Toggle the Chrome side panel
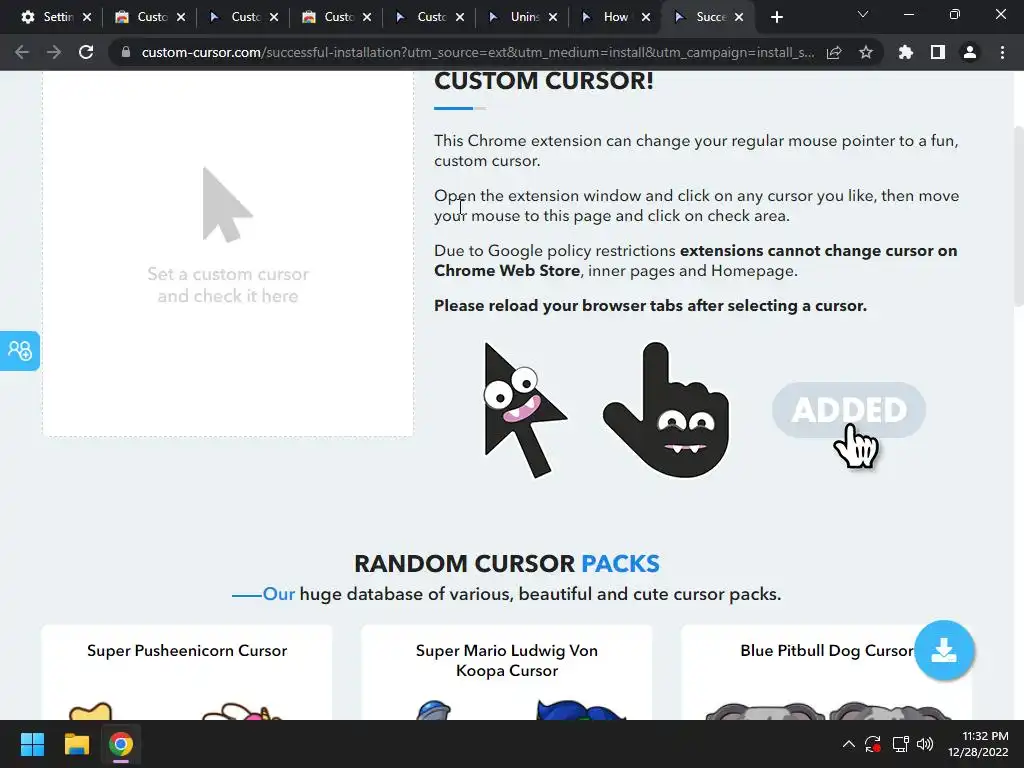1024x768 pixels. (x=938, y=52)
